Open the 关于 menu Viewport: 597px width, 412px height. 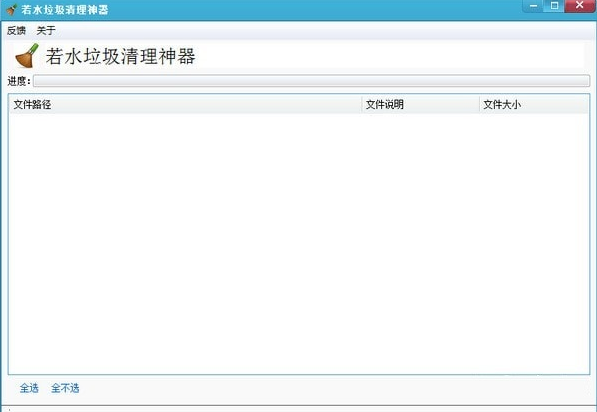(46, 30)
